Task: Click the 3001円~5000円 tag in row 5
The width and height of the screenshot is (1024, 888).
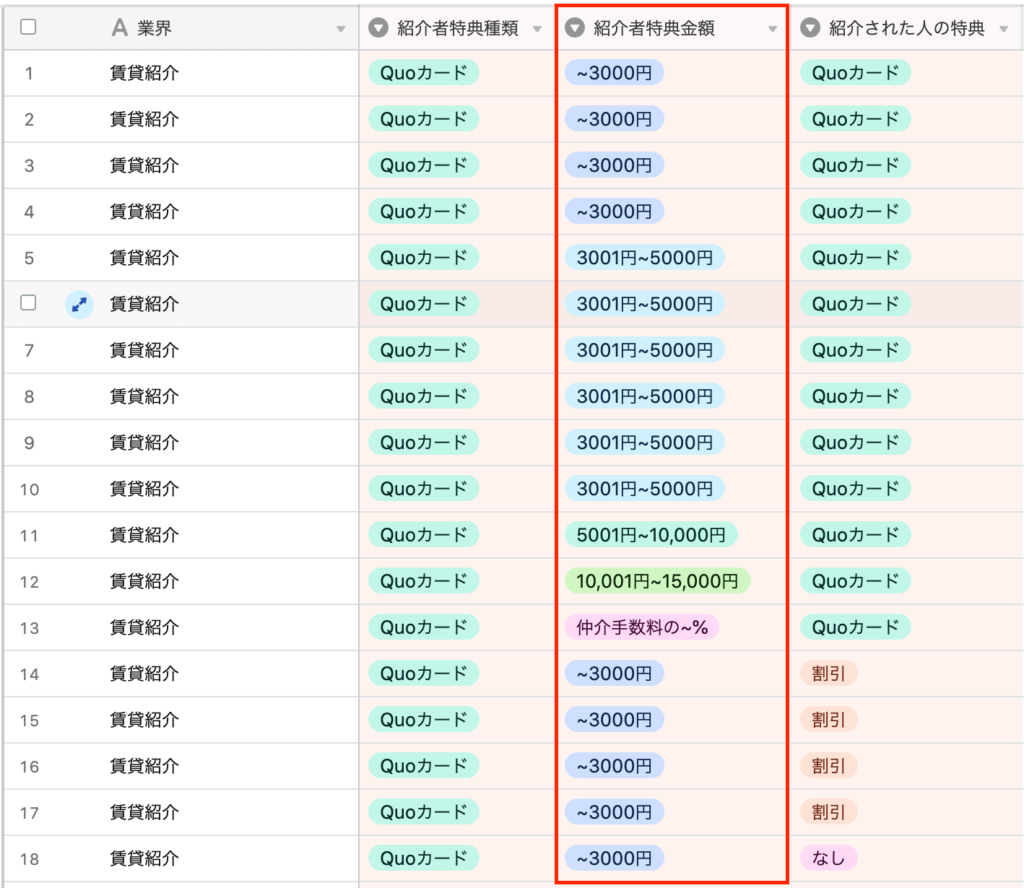Action: pyautogui.click(x=645, y=257)
